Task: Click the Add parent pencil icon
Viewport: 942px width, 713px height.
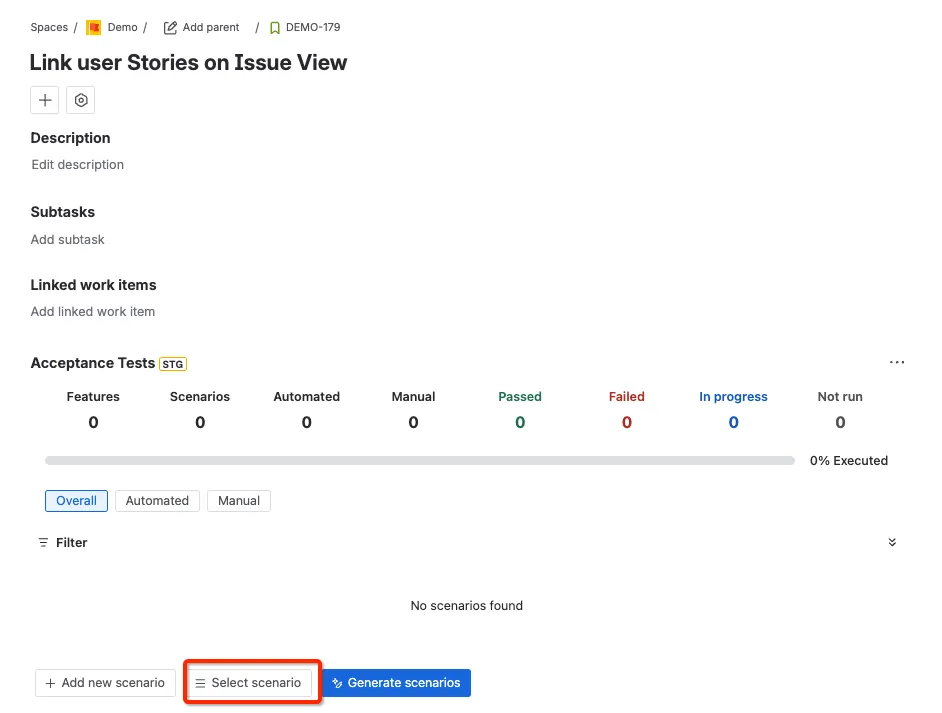Action: point(170,28)
